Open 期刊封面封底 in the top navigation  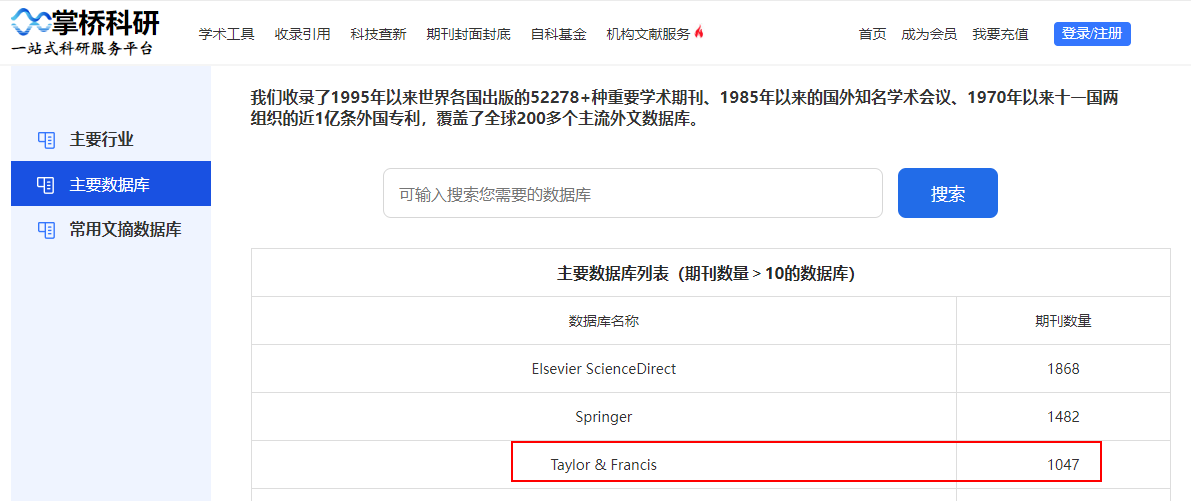[x=469, y=34]
